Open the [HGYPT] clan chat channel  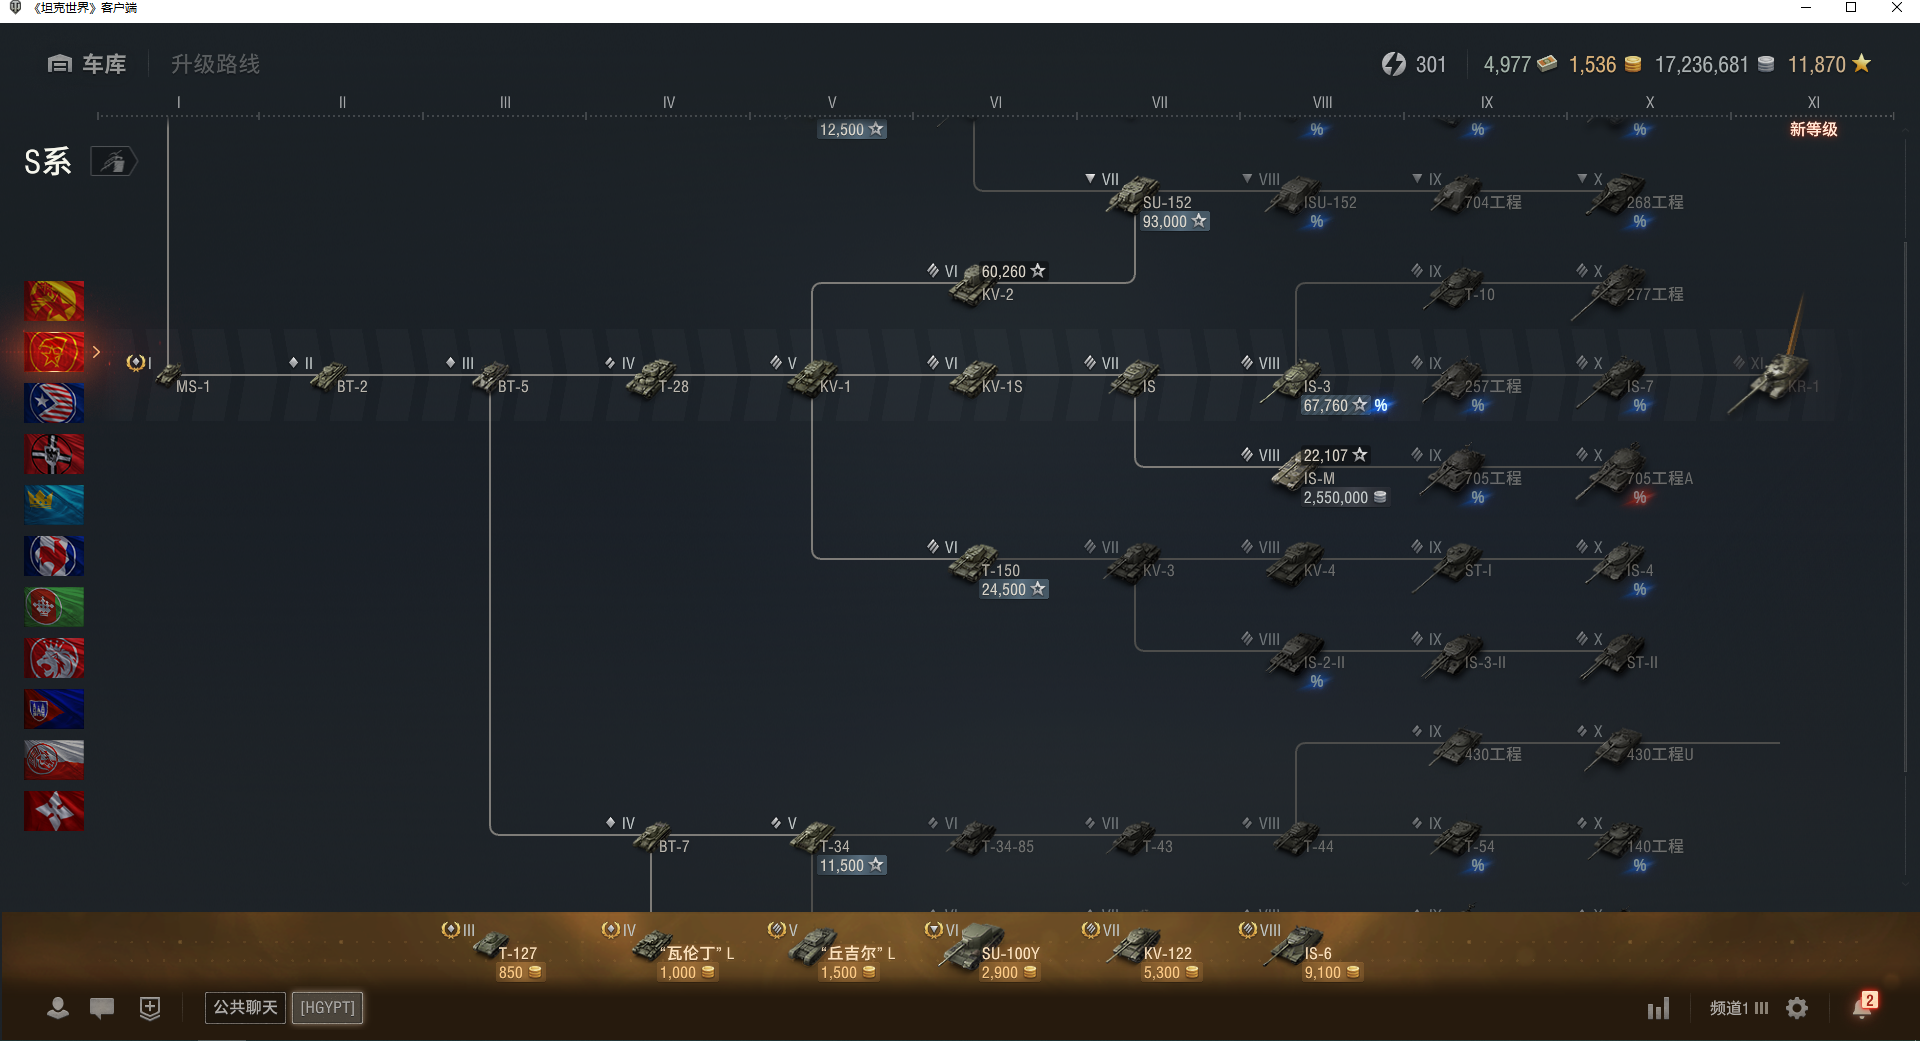(327, 1007)
